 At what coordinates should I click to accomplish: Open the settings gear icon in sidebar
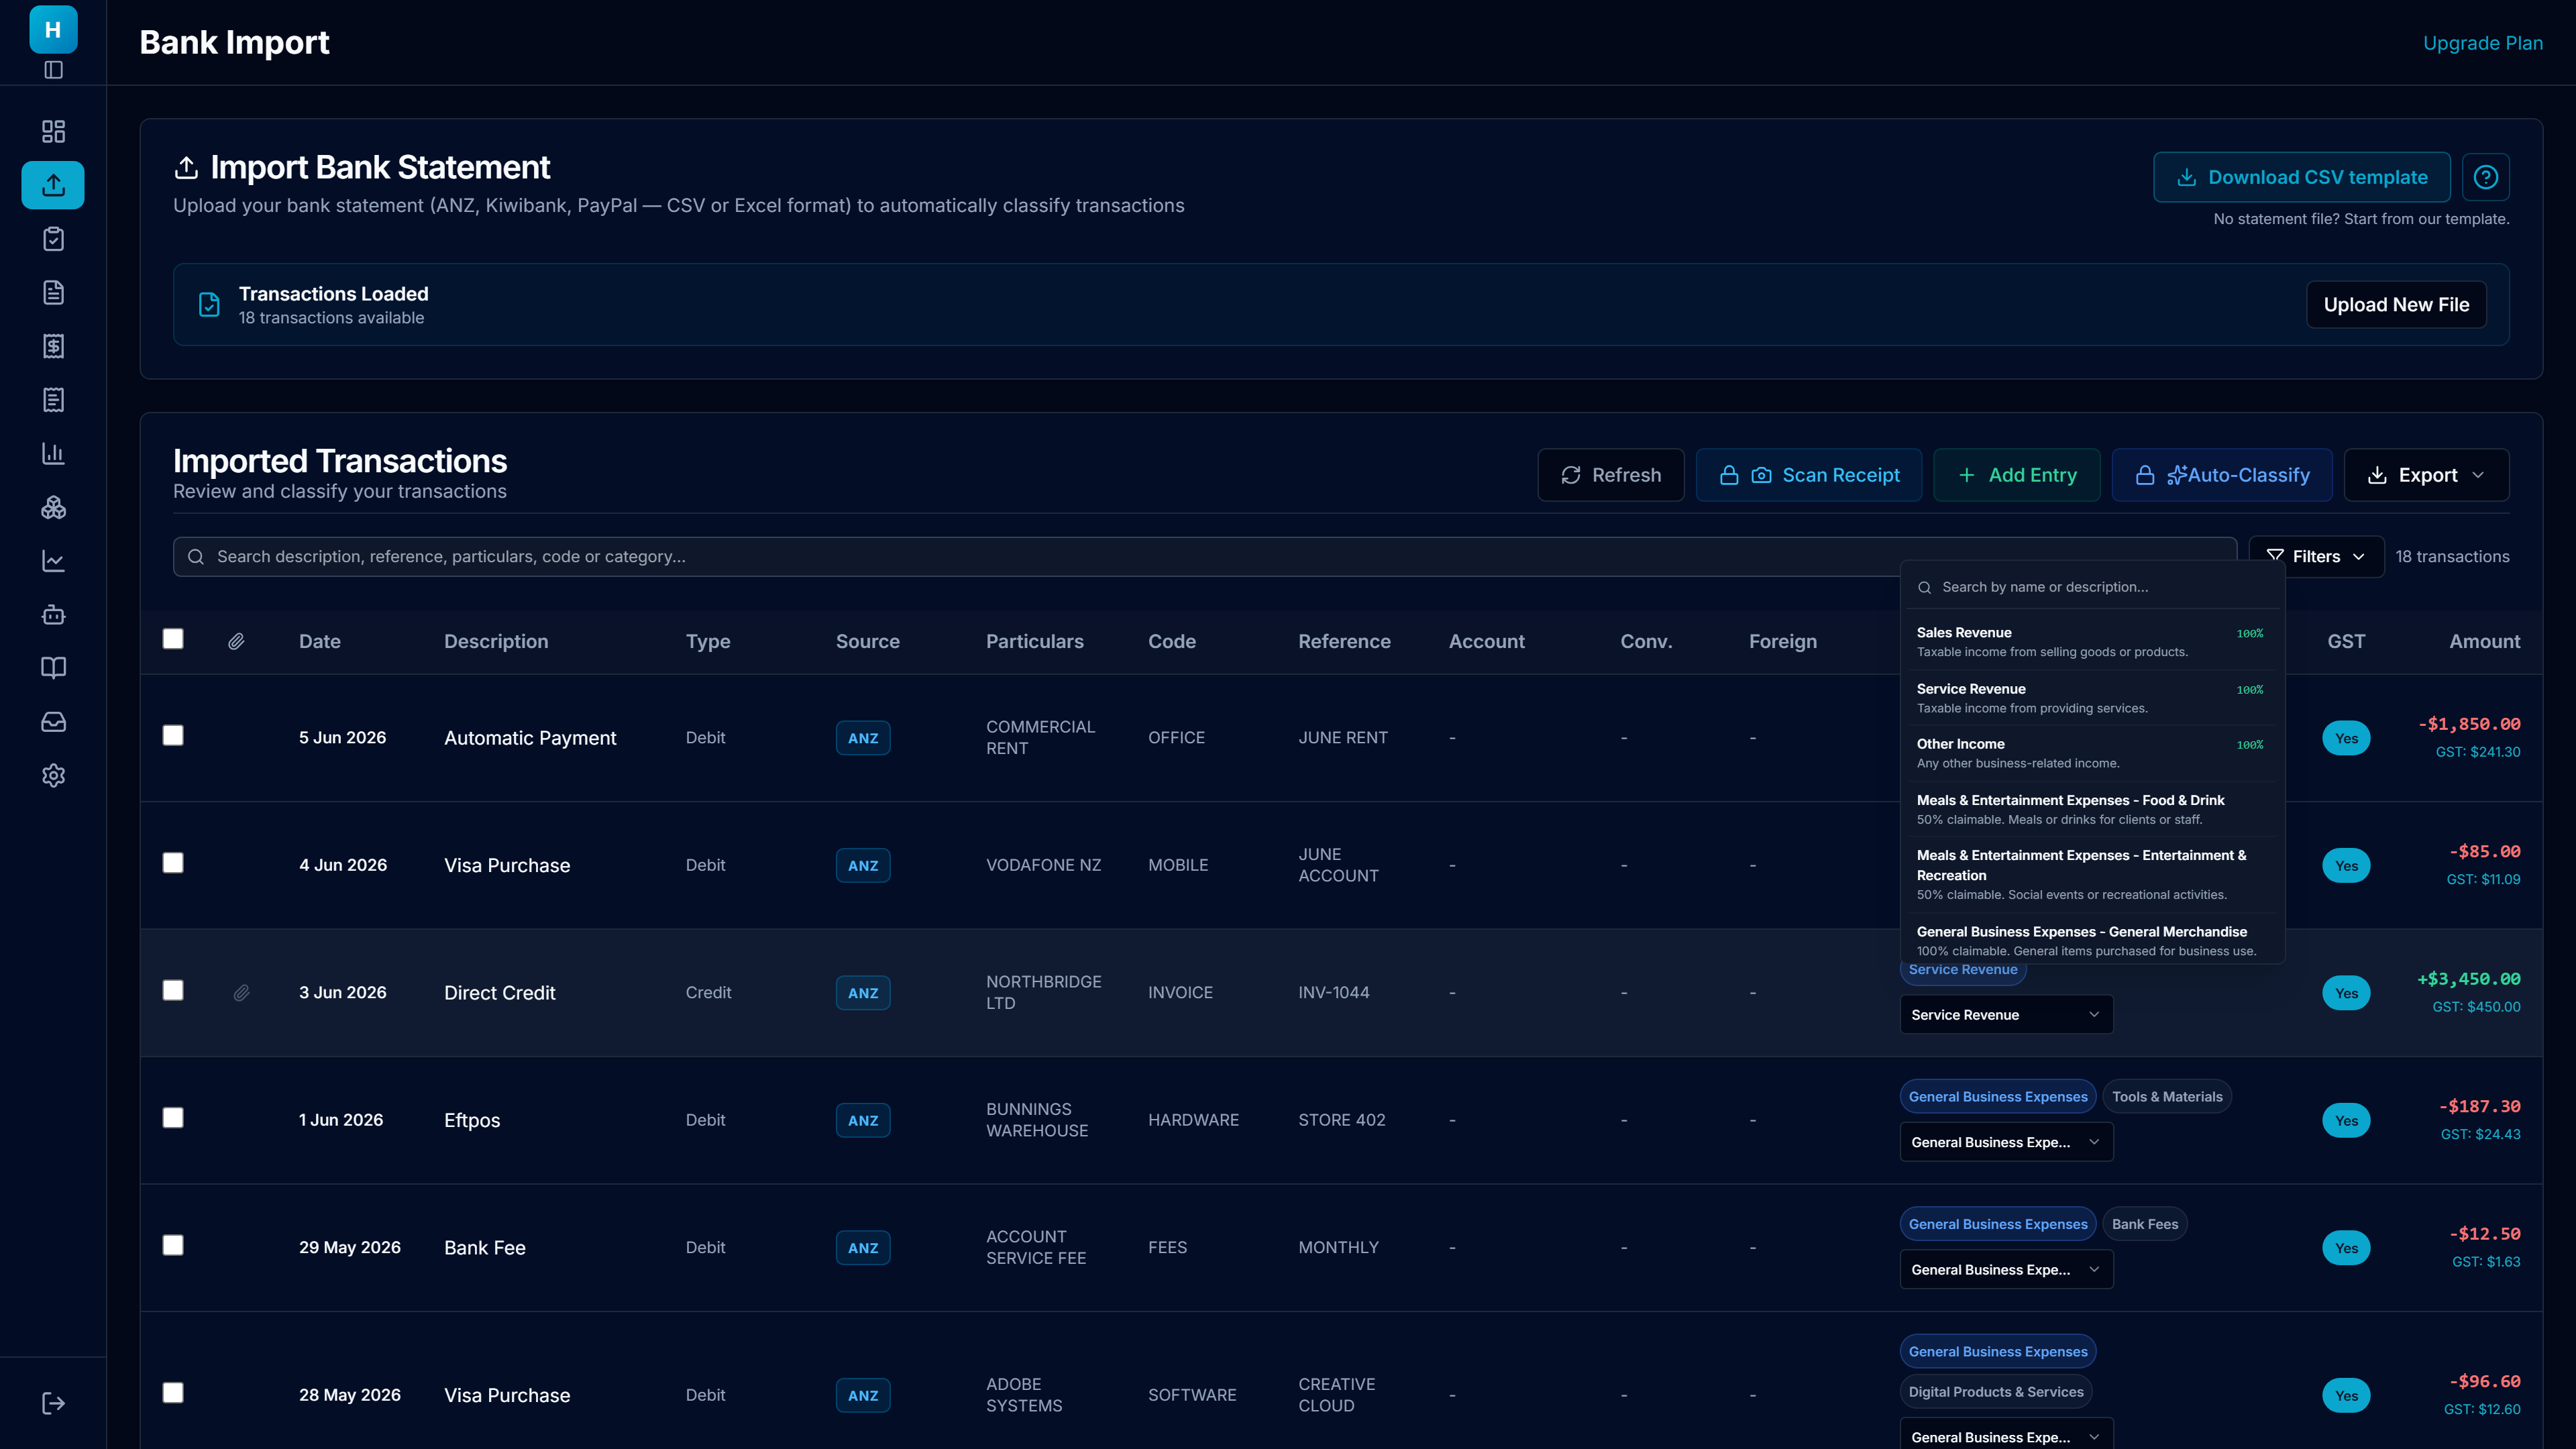pyautogui.click(x=53, y=775)
